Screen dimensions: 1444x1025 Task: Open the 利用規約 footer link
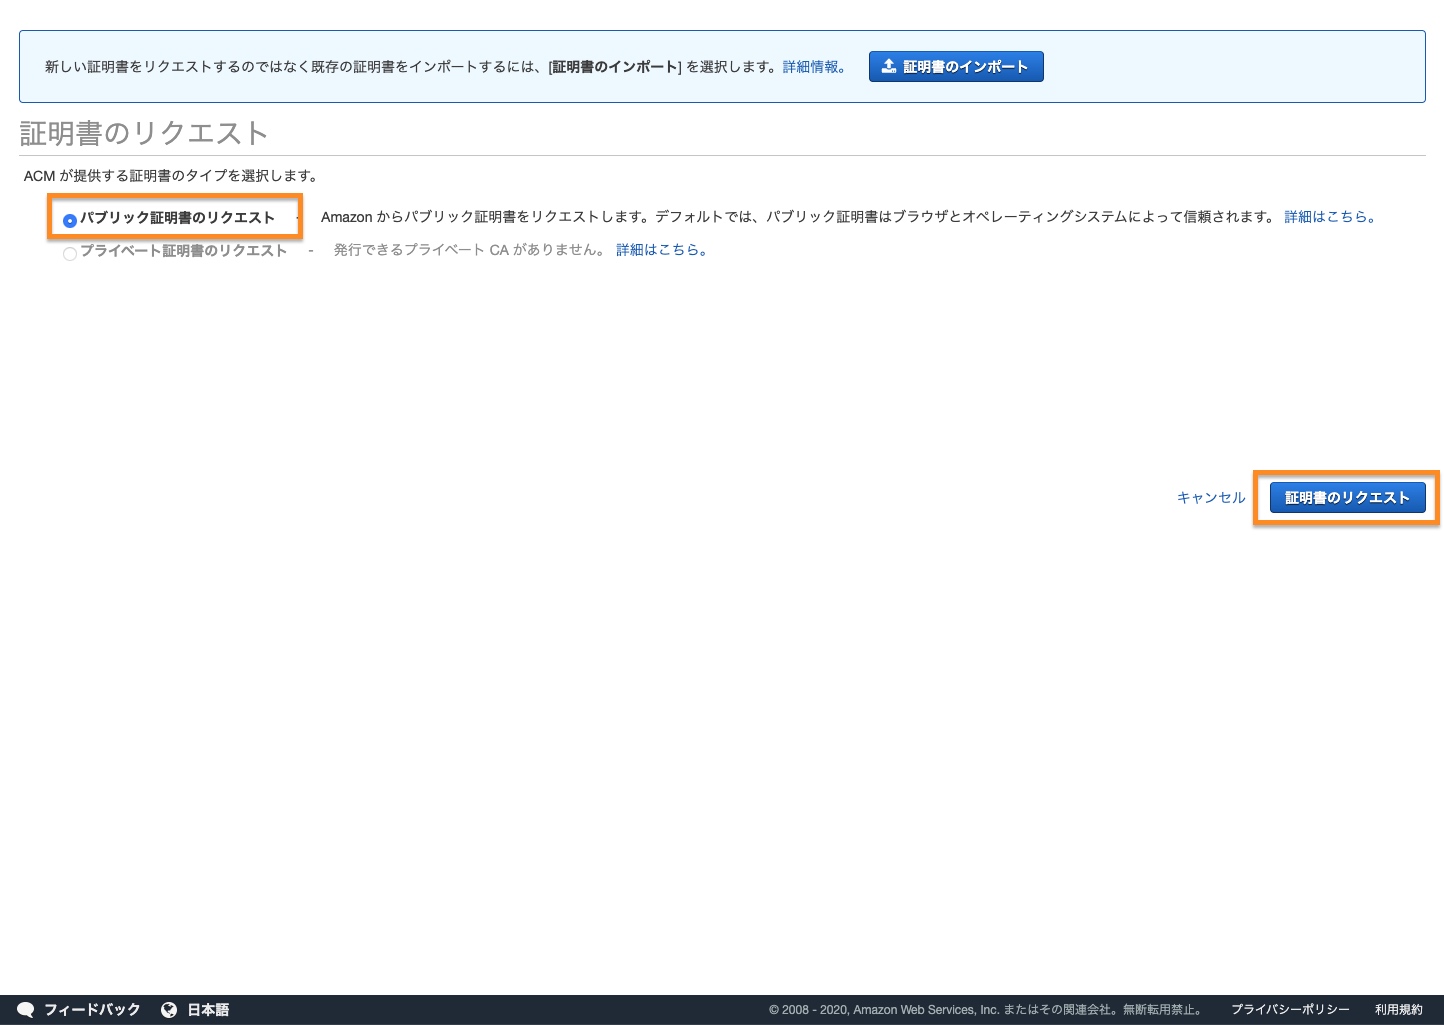pyautogui.click(x=1398, y=1010)
